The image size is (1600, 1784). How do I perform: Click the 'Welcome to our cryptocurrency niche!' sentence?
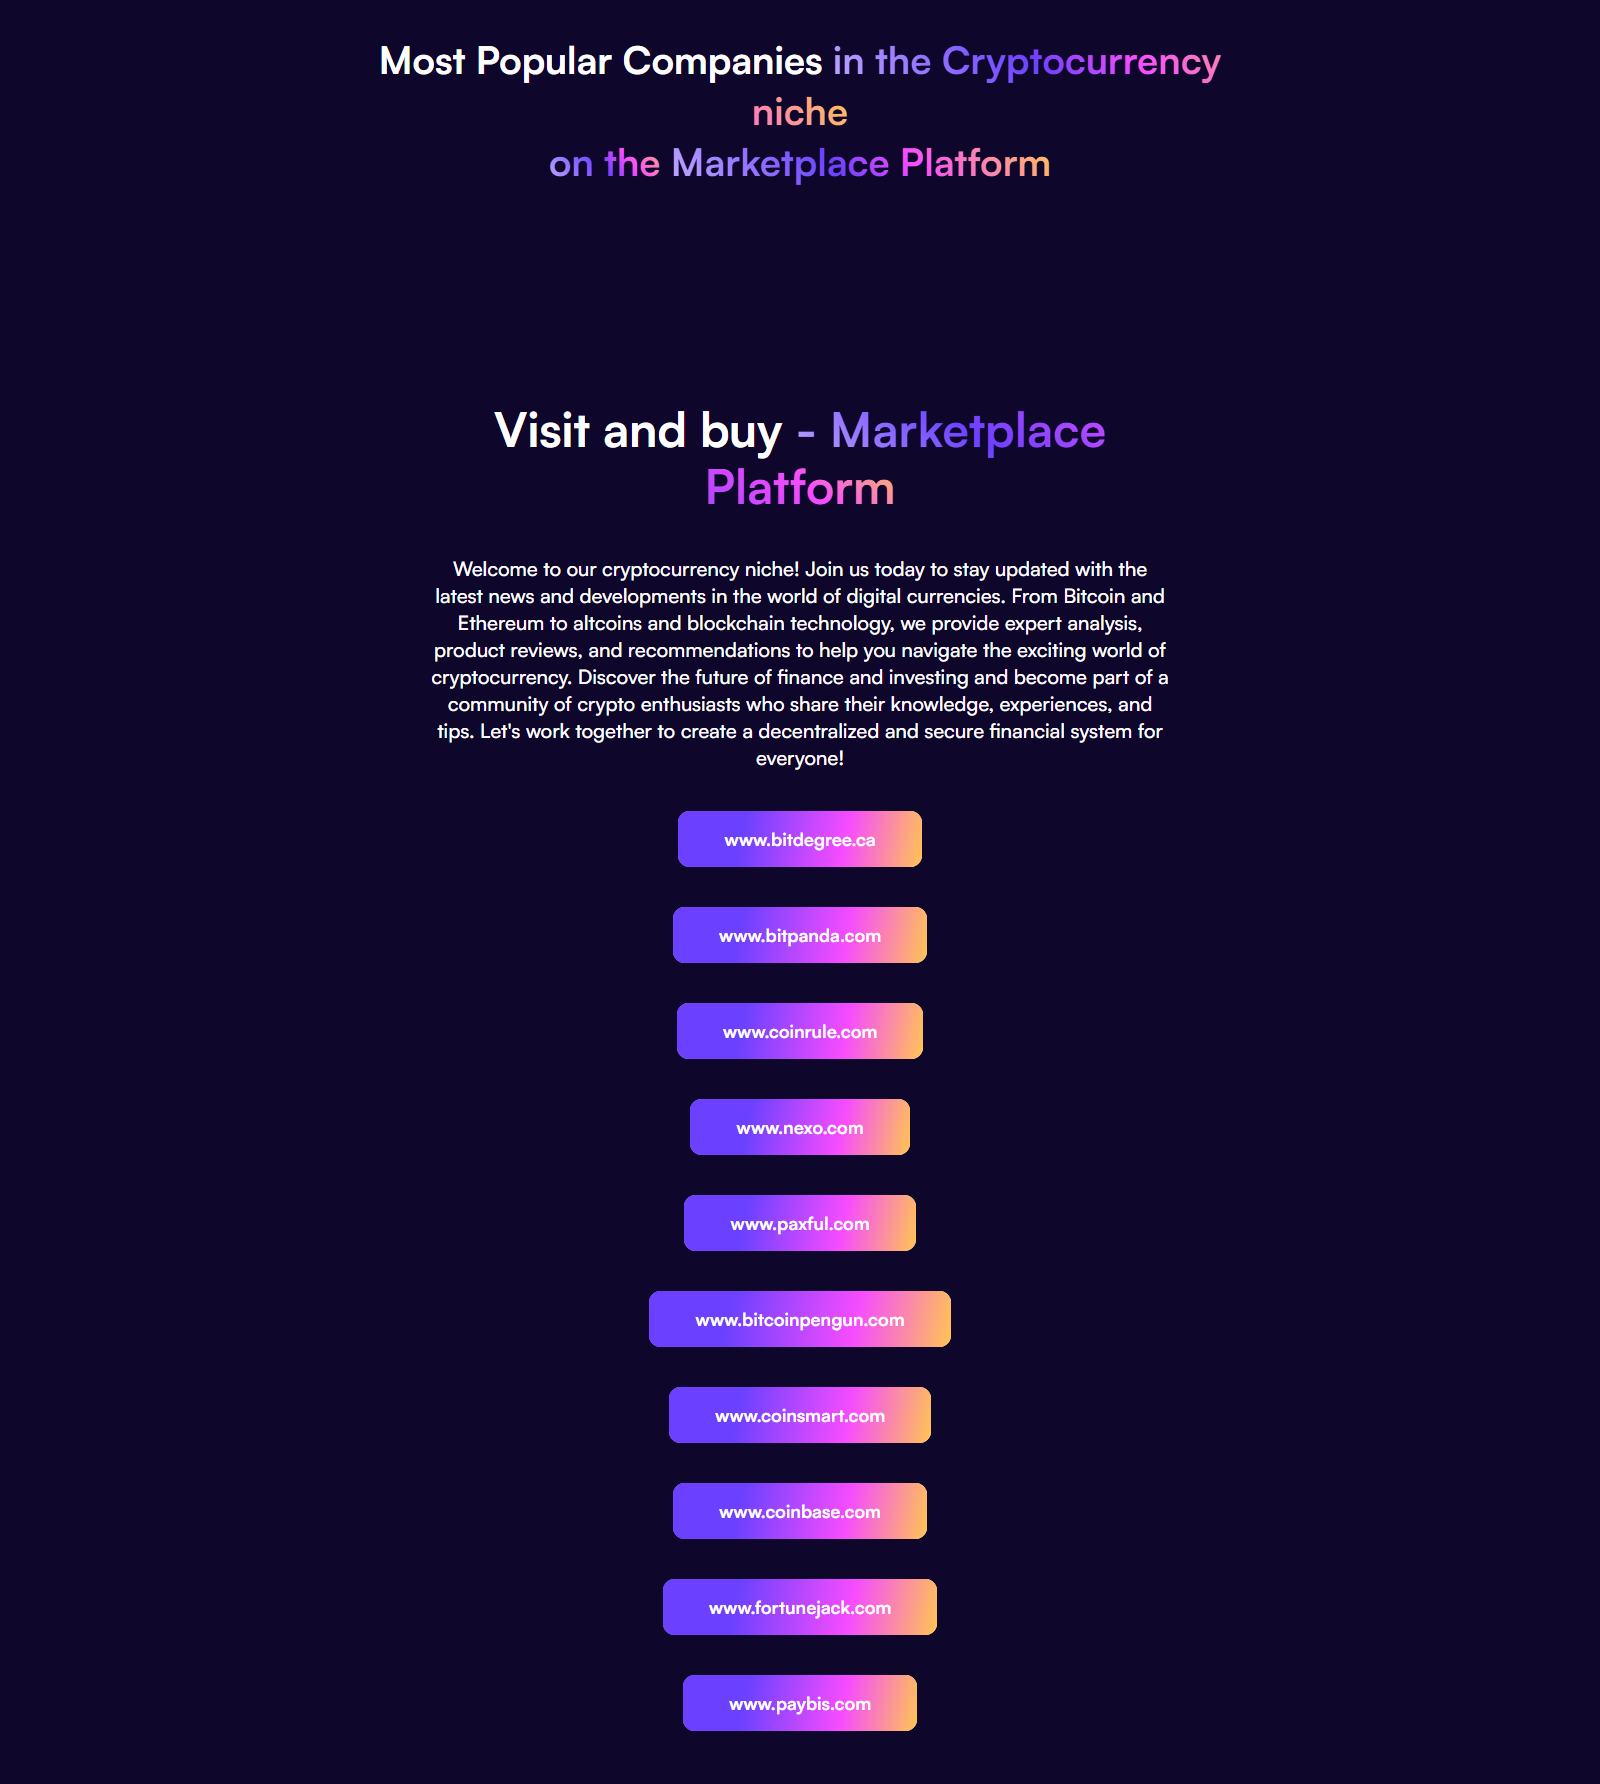[626, 569]
